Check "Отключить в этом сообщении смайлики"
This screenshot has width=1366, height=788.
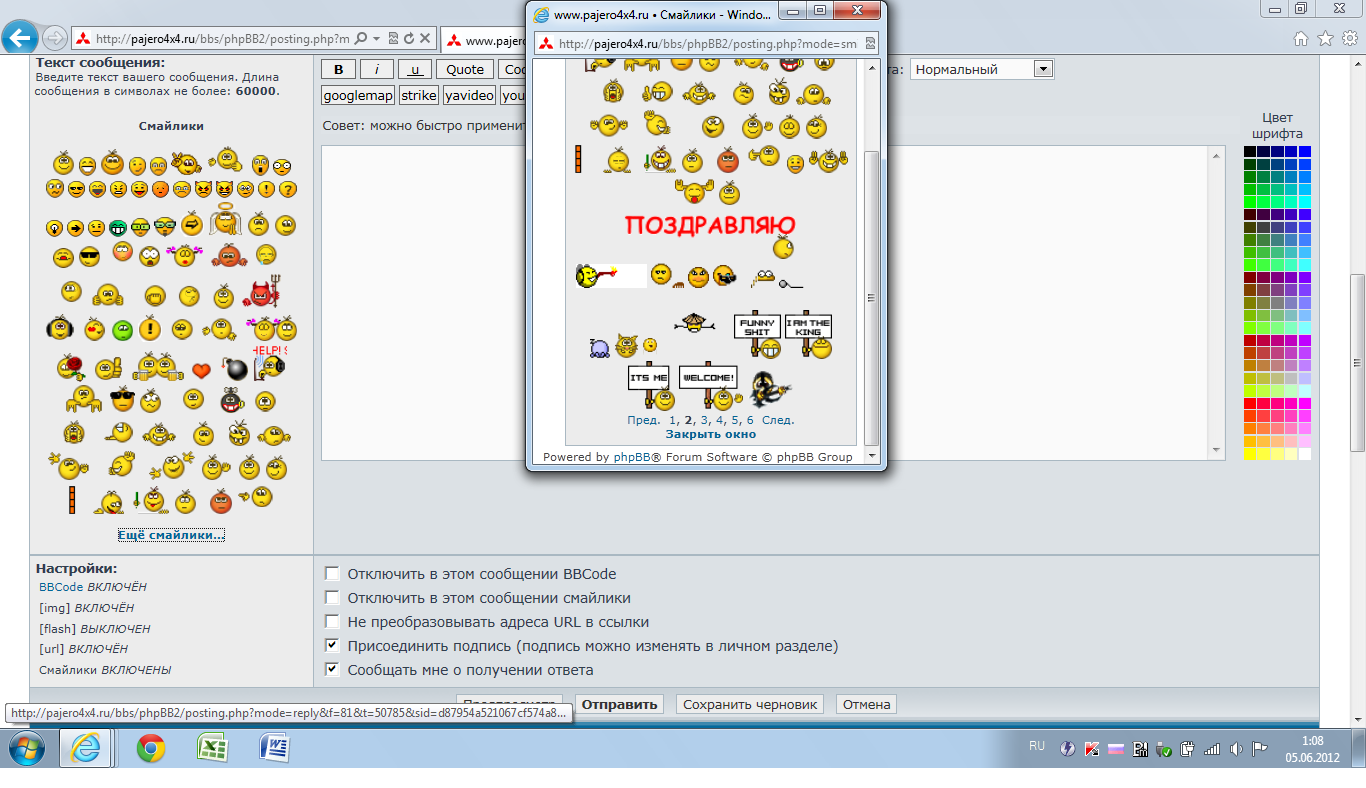point(333,598)
